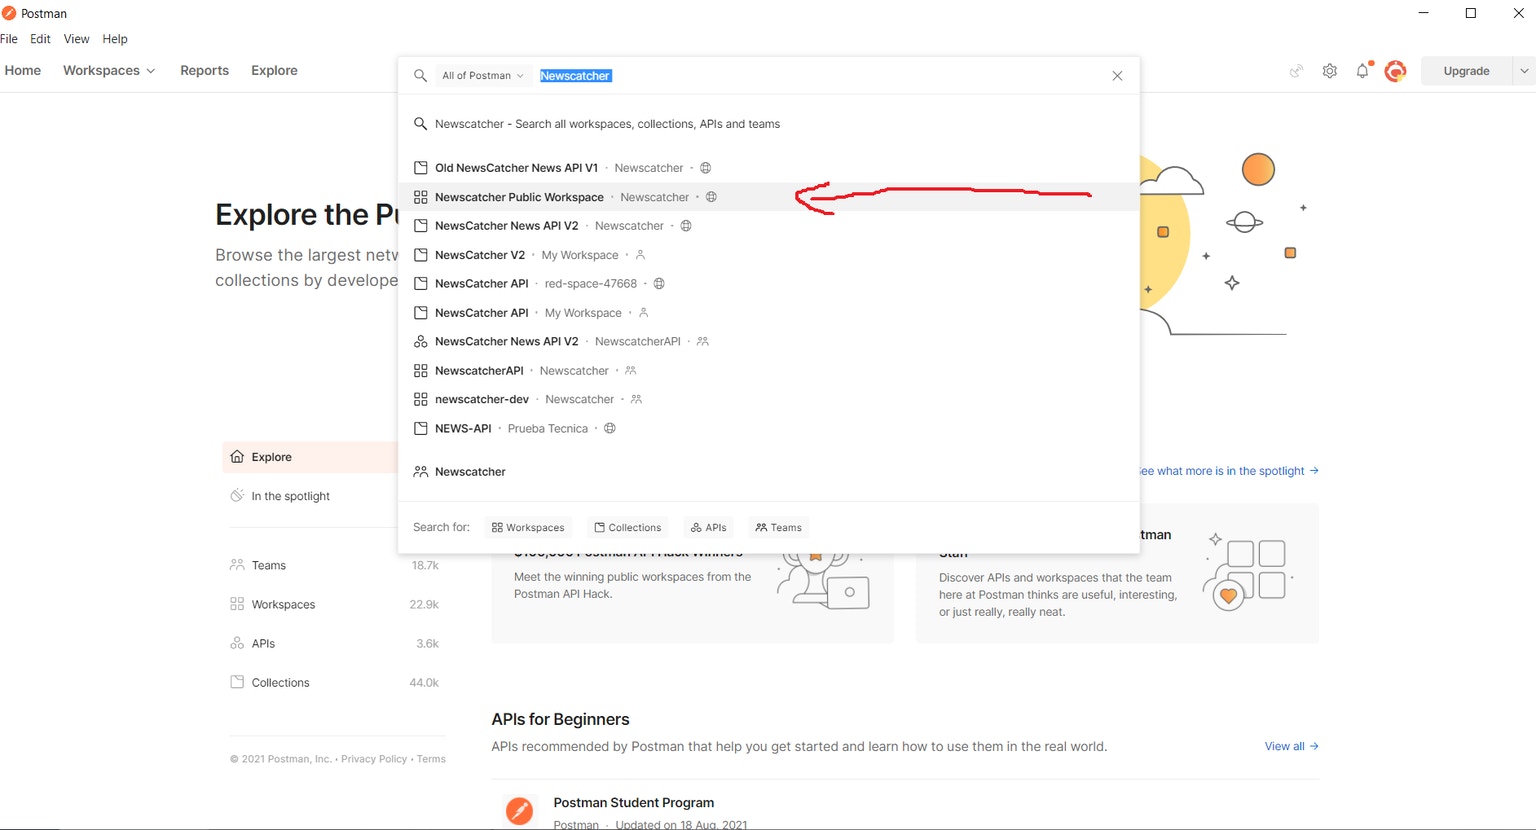Open 'newscatcher-dev' workspace result
The width and height of the screenshot is (1536, 830).
coord(768,400)
